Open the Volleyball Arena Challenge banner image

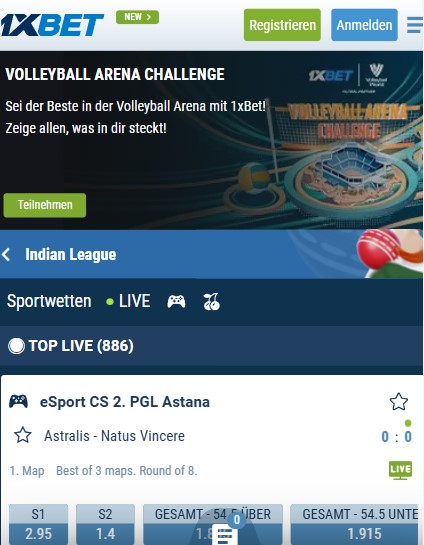tap(211, 140)
